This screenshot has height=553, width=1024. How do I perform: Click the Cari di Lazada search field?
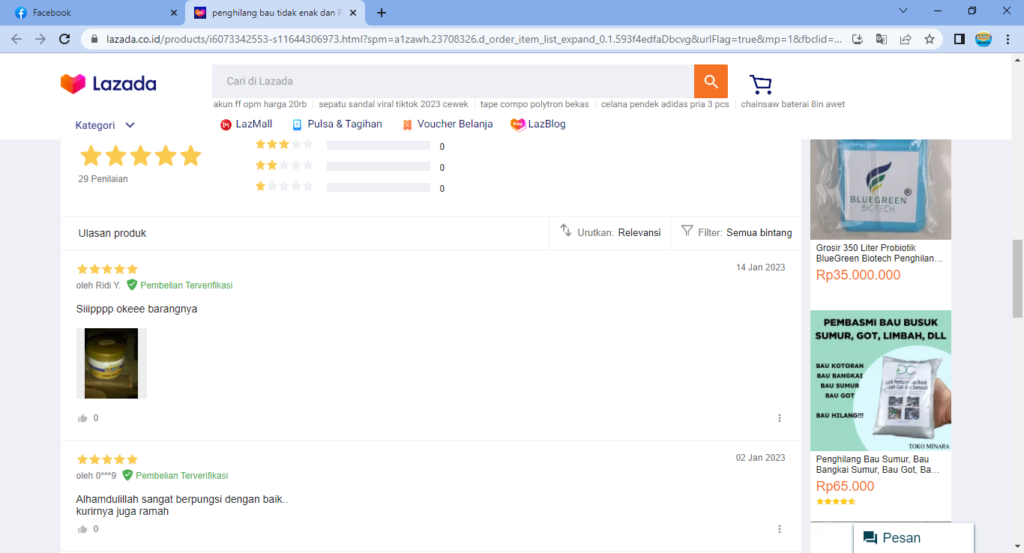pos(452,81)
